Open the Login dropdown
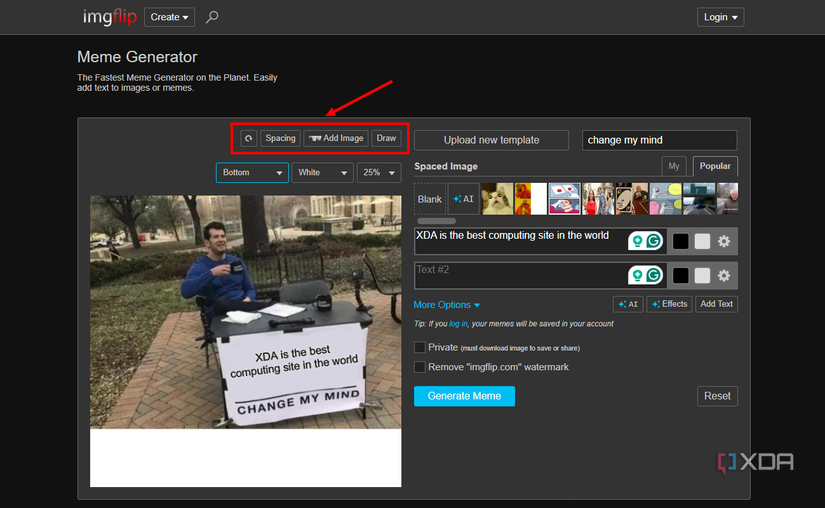Screen dimensions: 825x508 point(720,17)
